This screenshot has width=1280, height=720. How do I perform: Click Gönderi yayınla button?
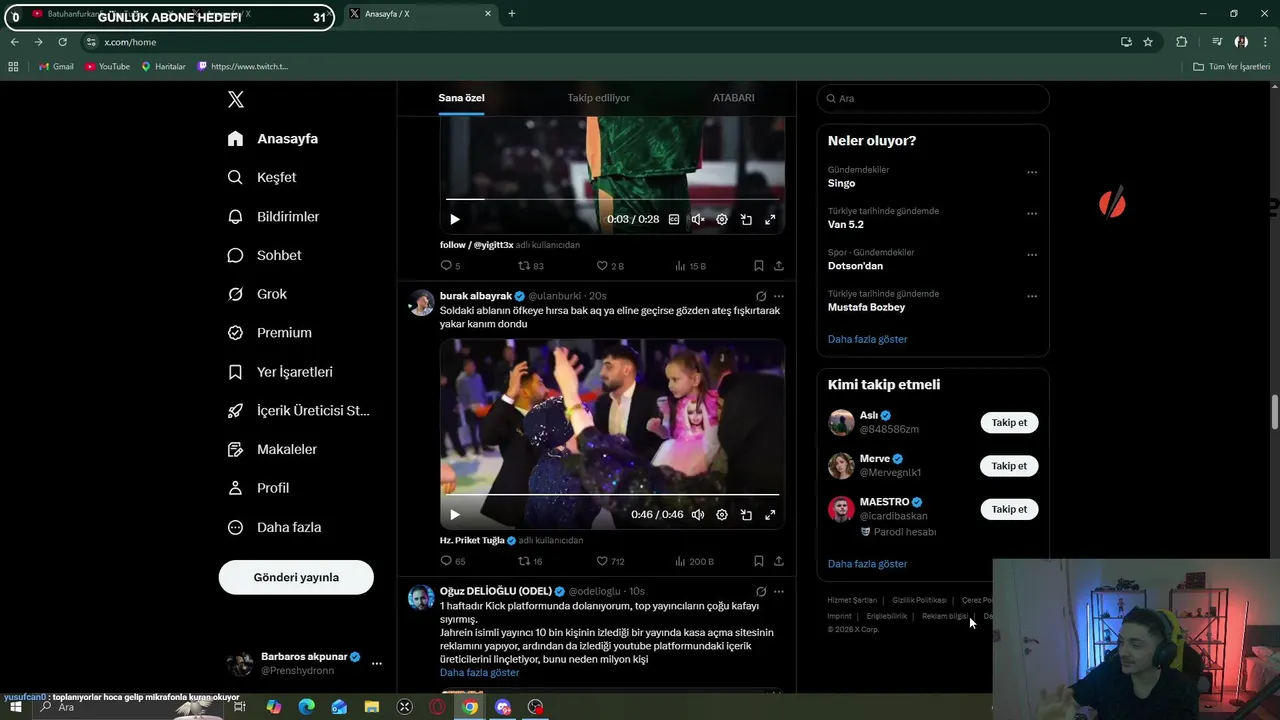tap(296, 577)
